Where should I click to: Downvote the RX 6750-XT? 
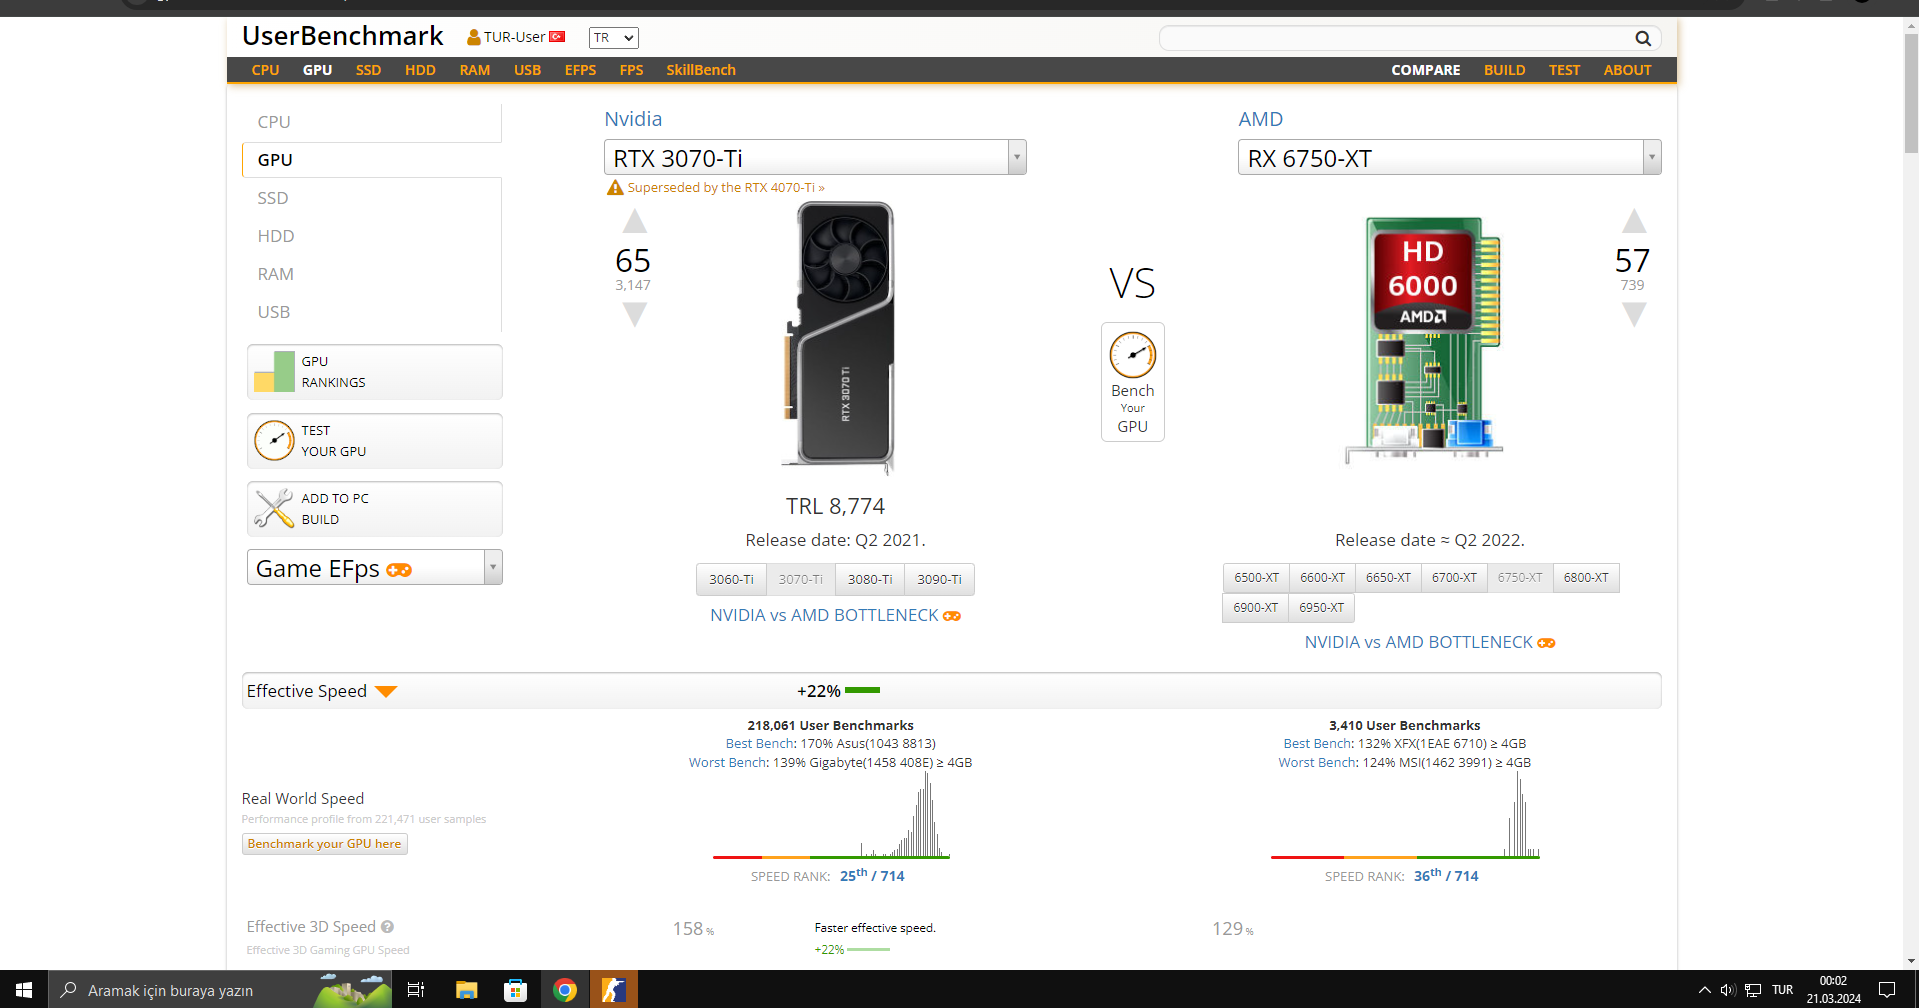[1634, 315]
